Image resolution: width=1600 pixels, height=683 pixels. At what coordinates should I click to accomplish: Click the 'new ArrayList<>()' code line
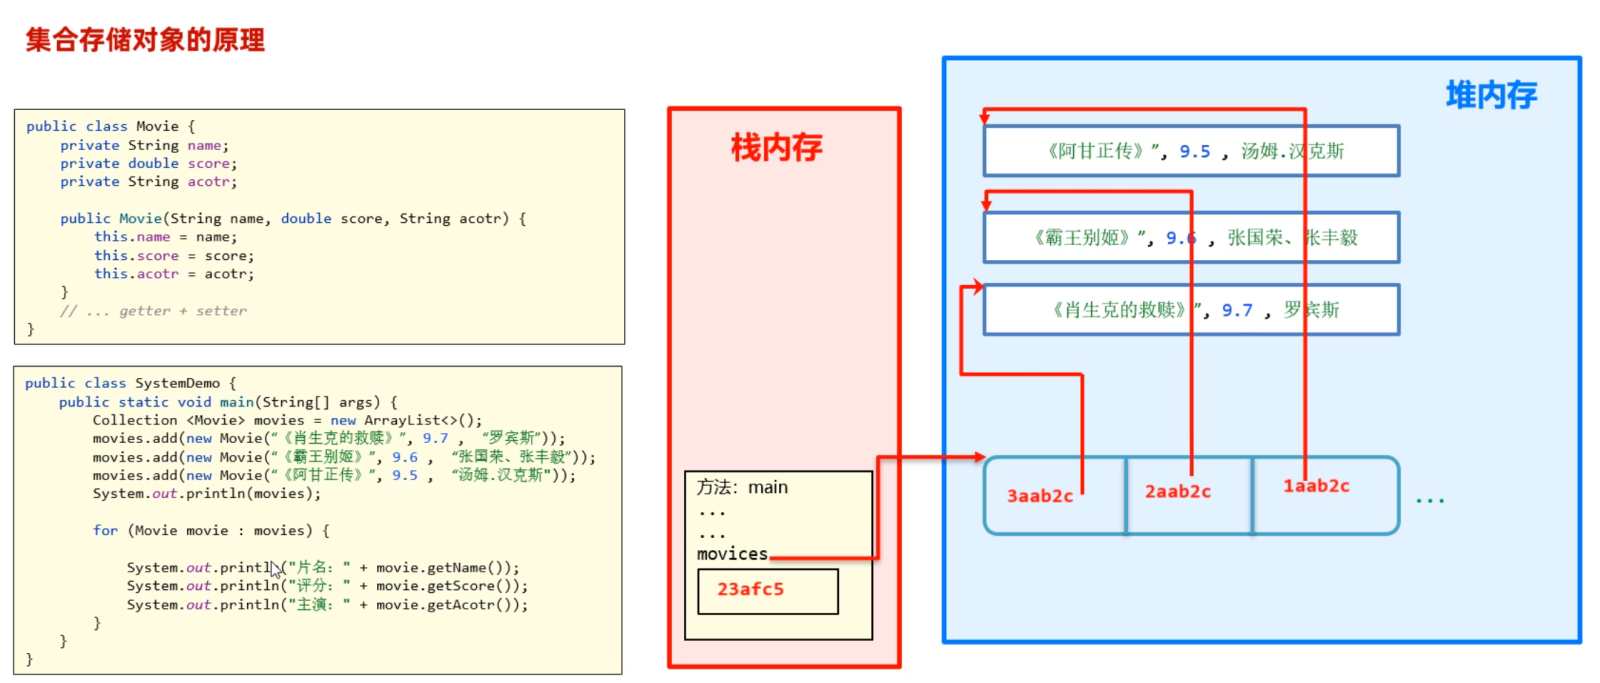(x=287, y=420)
